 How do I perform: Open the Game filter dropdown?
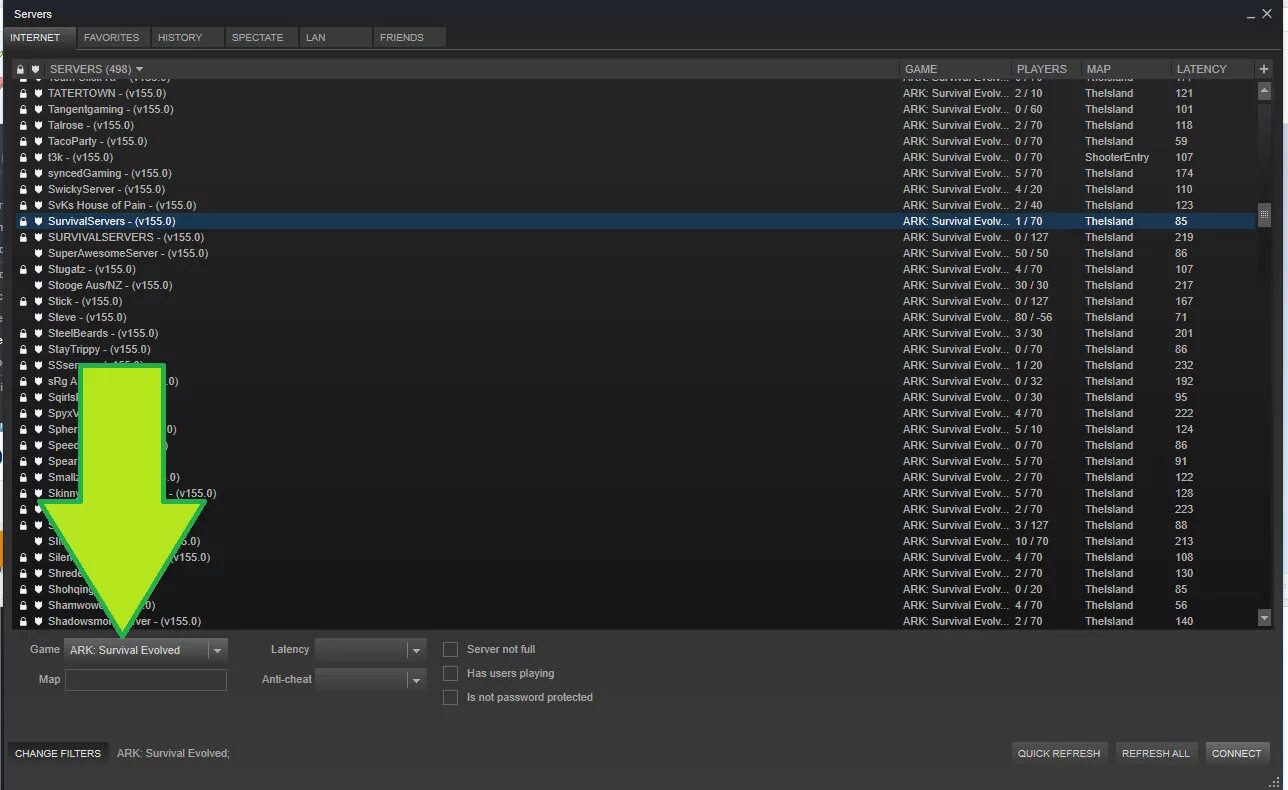tap(146, 650)
